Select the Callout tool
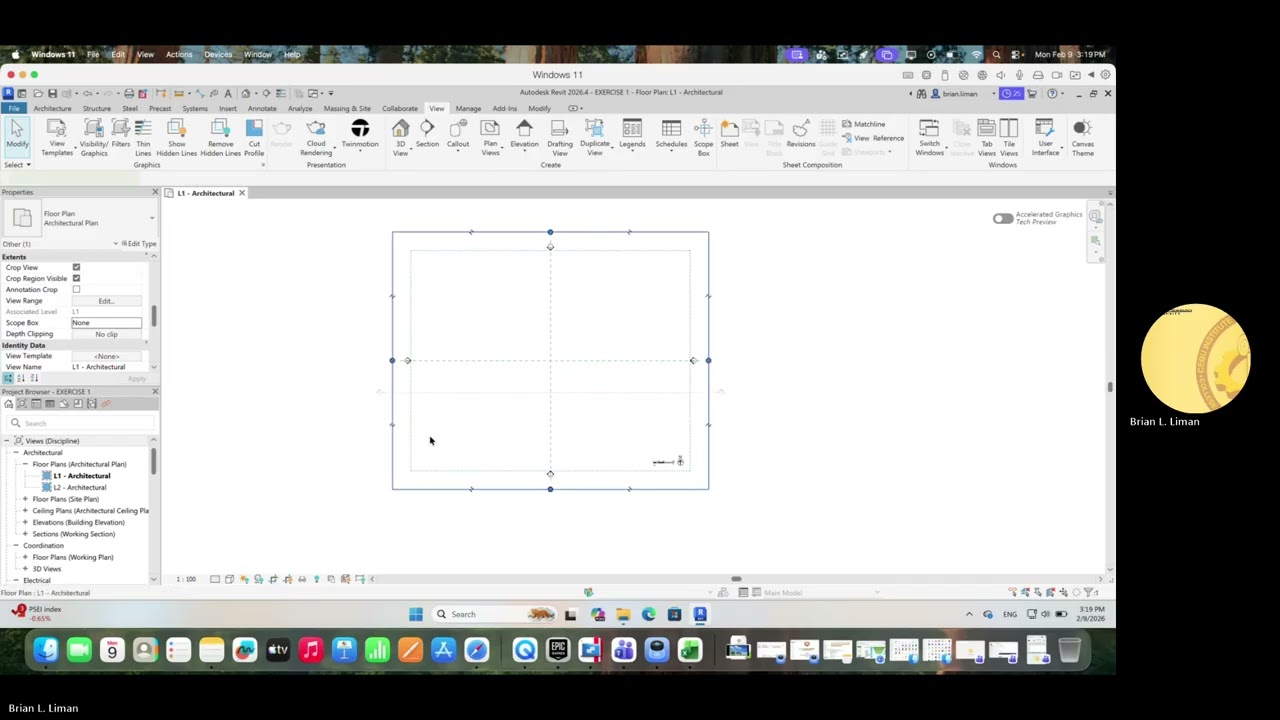This screenshot has width=1280, height=720. pyautogui.click(x=458, y=134)
